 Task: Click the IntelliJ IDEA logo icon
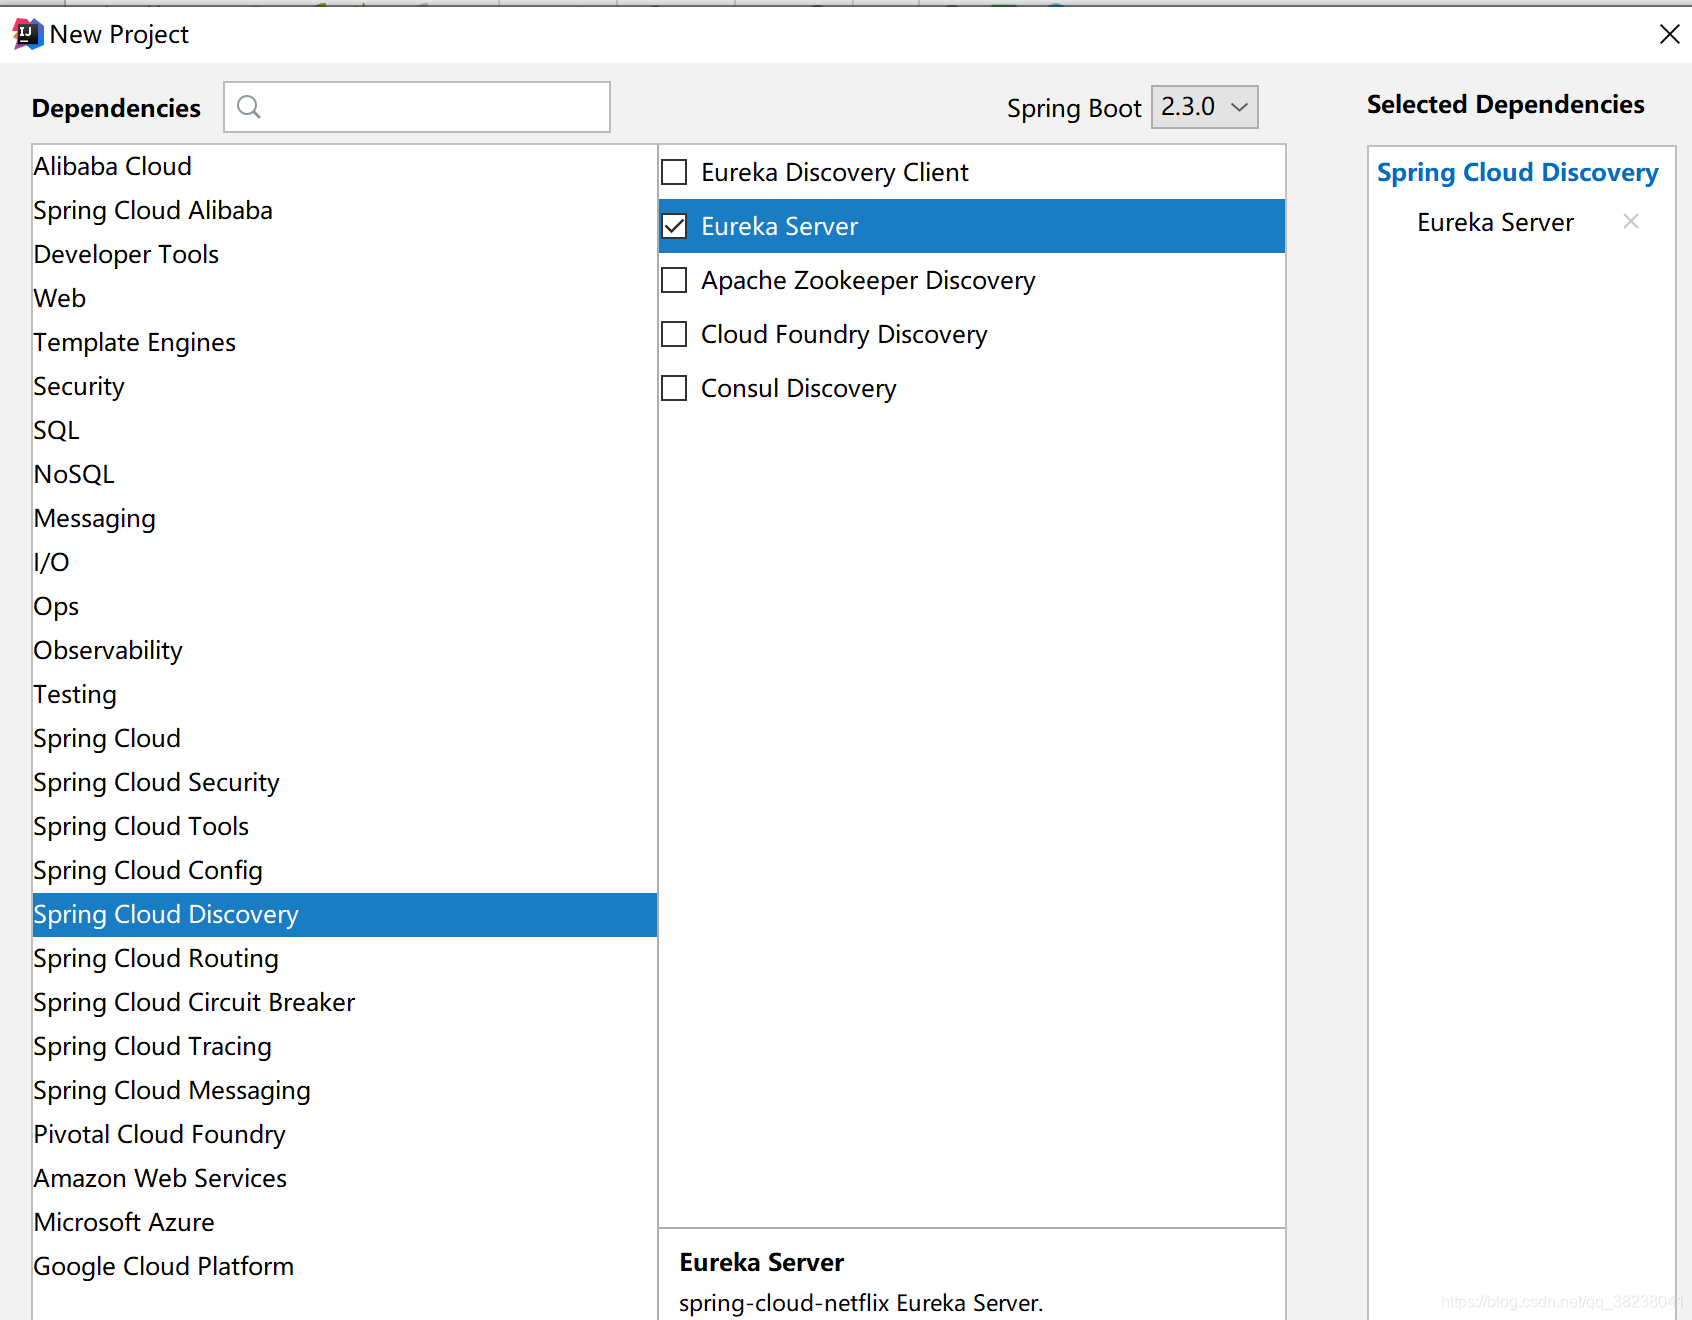(27, 34)
